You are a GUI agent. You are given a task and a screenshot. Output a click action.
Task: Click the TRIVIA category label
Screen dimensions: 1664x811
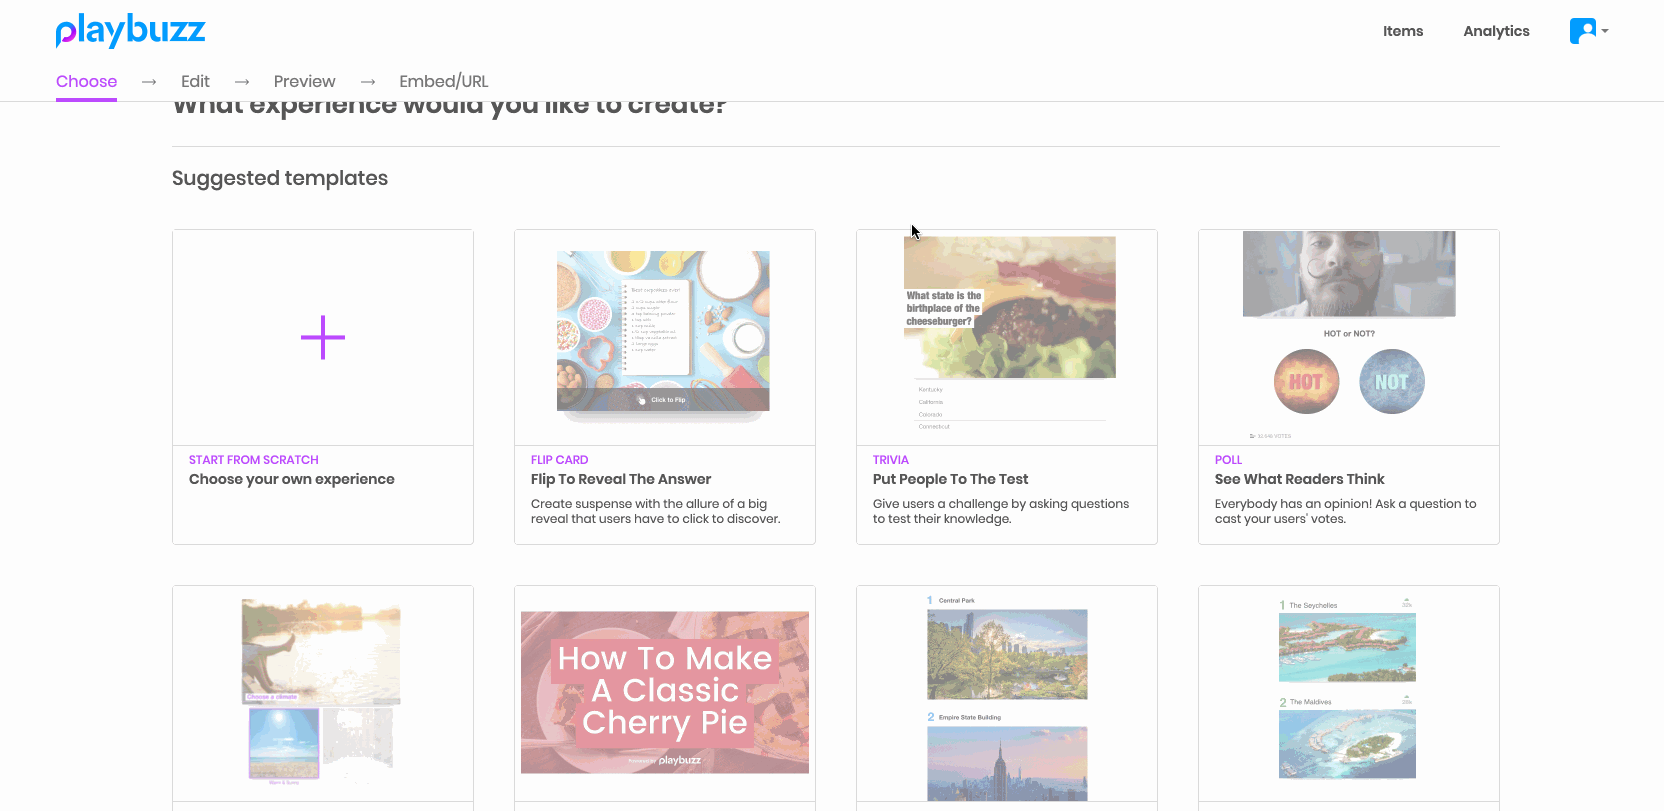coord(891,460)
